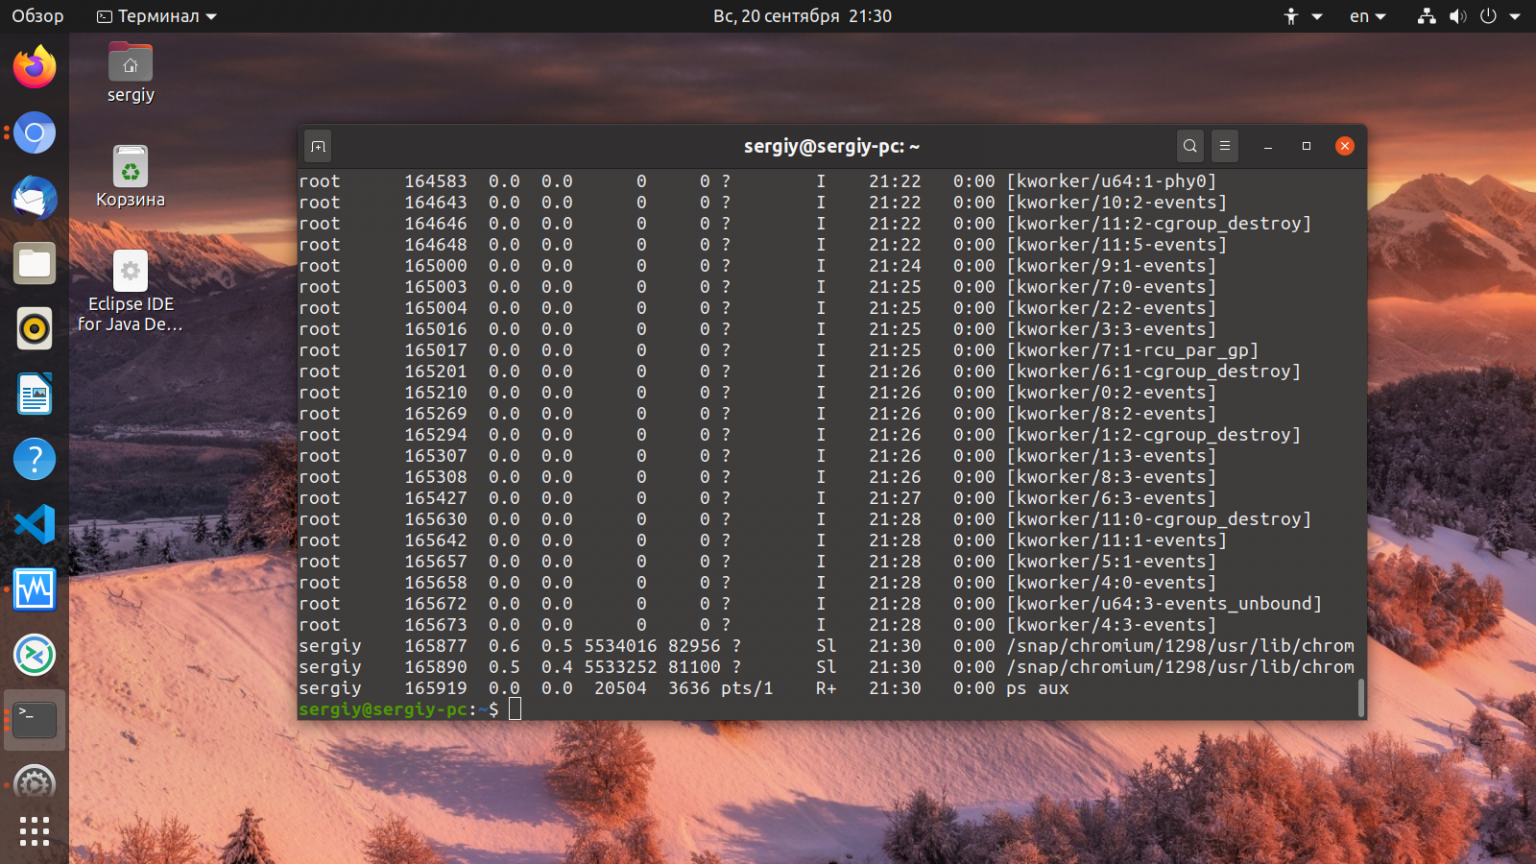Show all applications with the grid icon
This screenshot has height=864, width=1536.
(x=34, y=831)
